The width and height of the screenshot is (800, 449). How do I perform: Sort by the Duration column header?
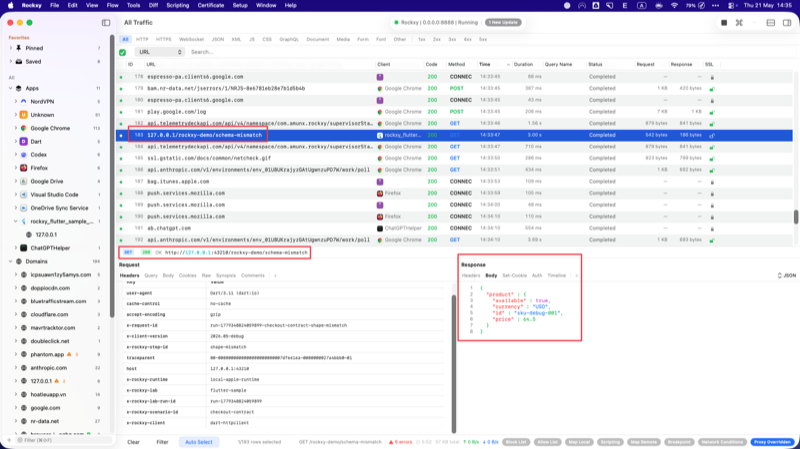tap(523, 64)
